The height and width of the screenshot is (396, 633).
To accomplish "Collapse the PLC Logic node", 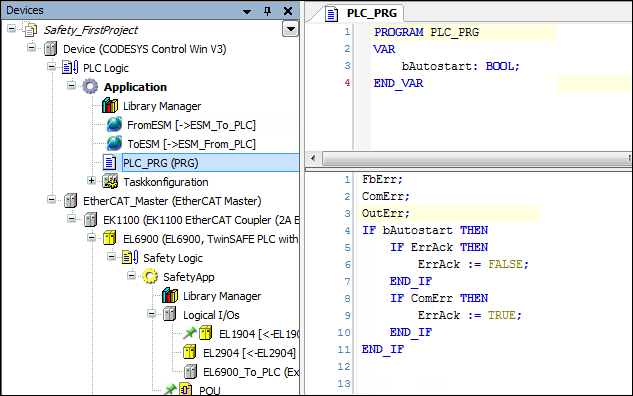I will [x=51, y=67].
